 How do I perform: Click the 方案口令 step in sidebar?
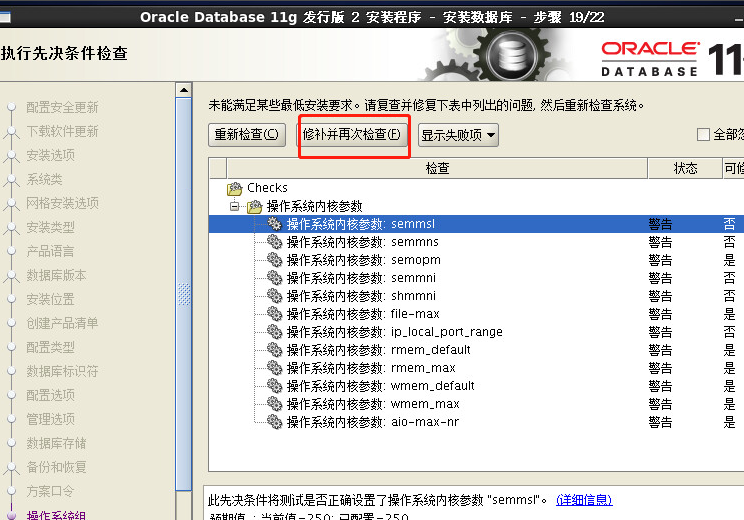[x=50, y=491]
